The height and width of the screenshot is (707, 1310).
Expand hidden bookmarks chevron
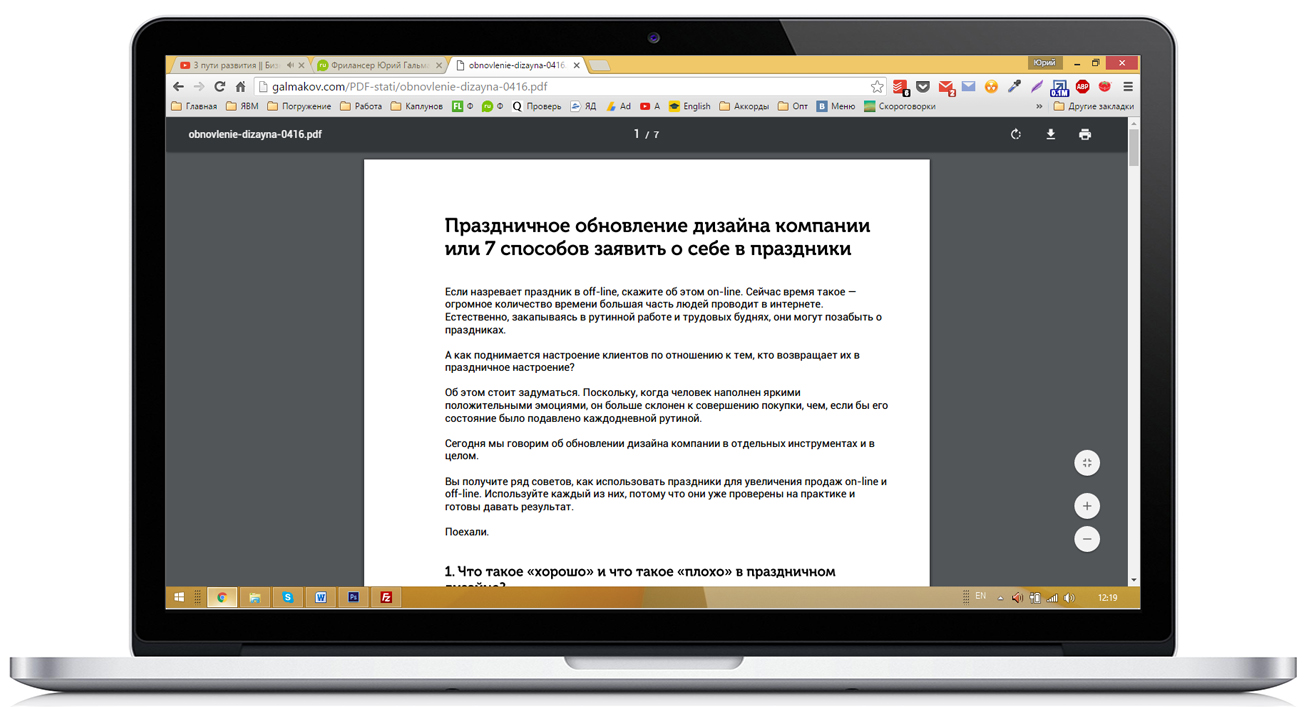tap(1039, 106)
